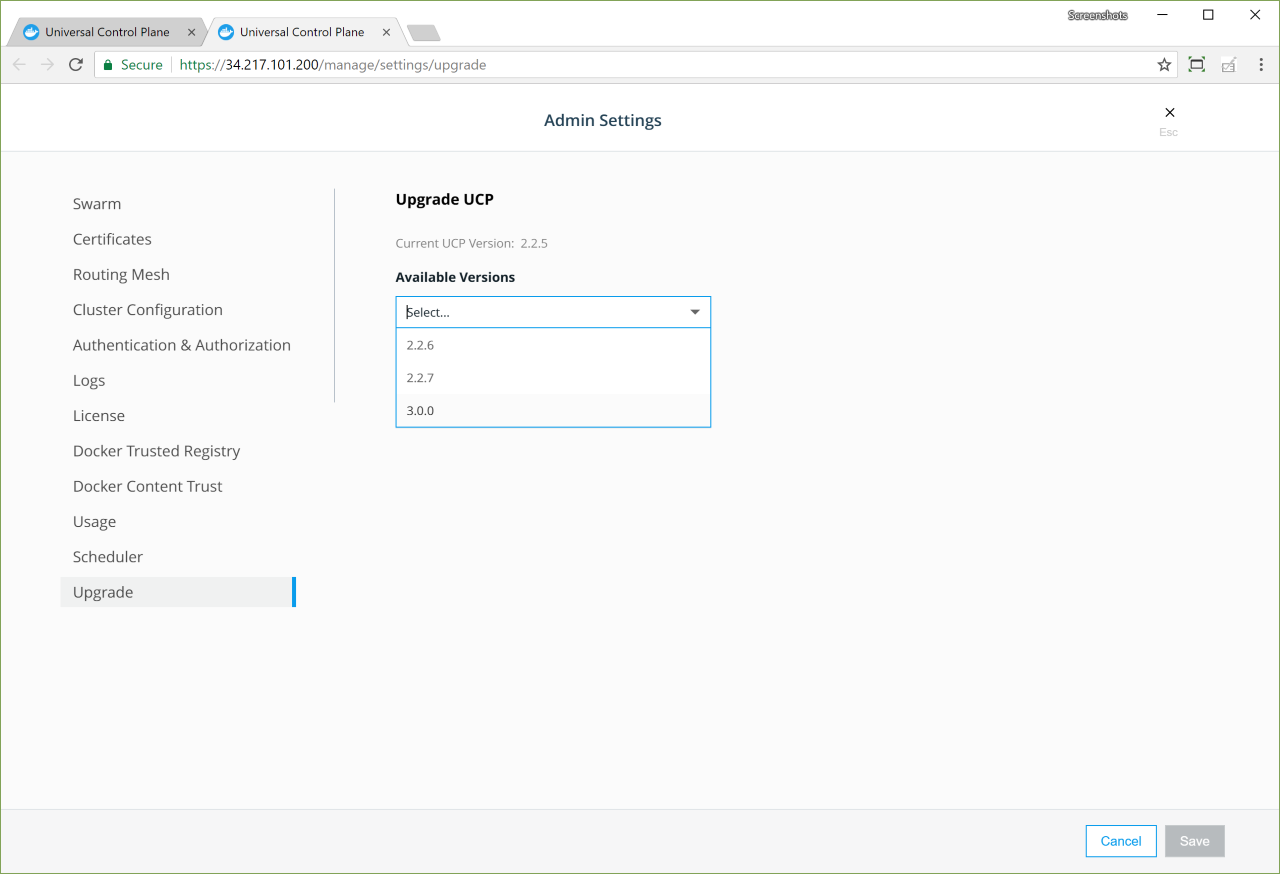Open the Docker Trusted Registry settings
Viewport: 1280px width, 874px height.
click(x=156, y=450)
